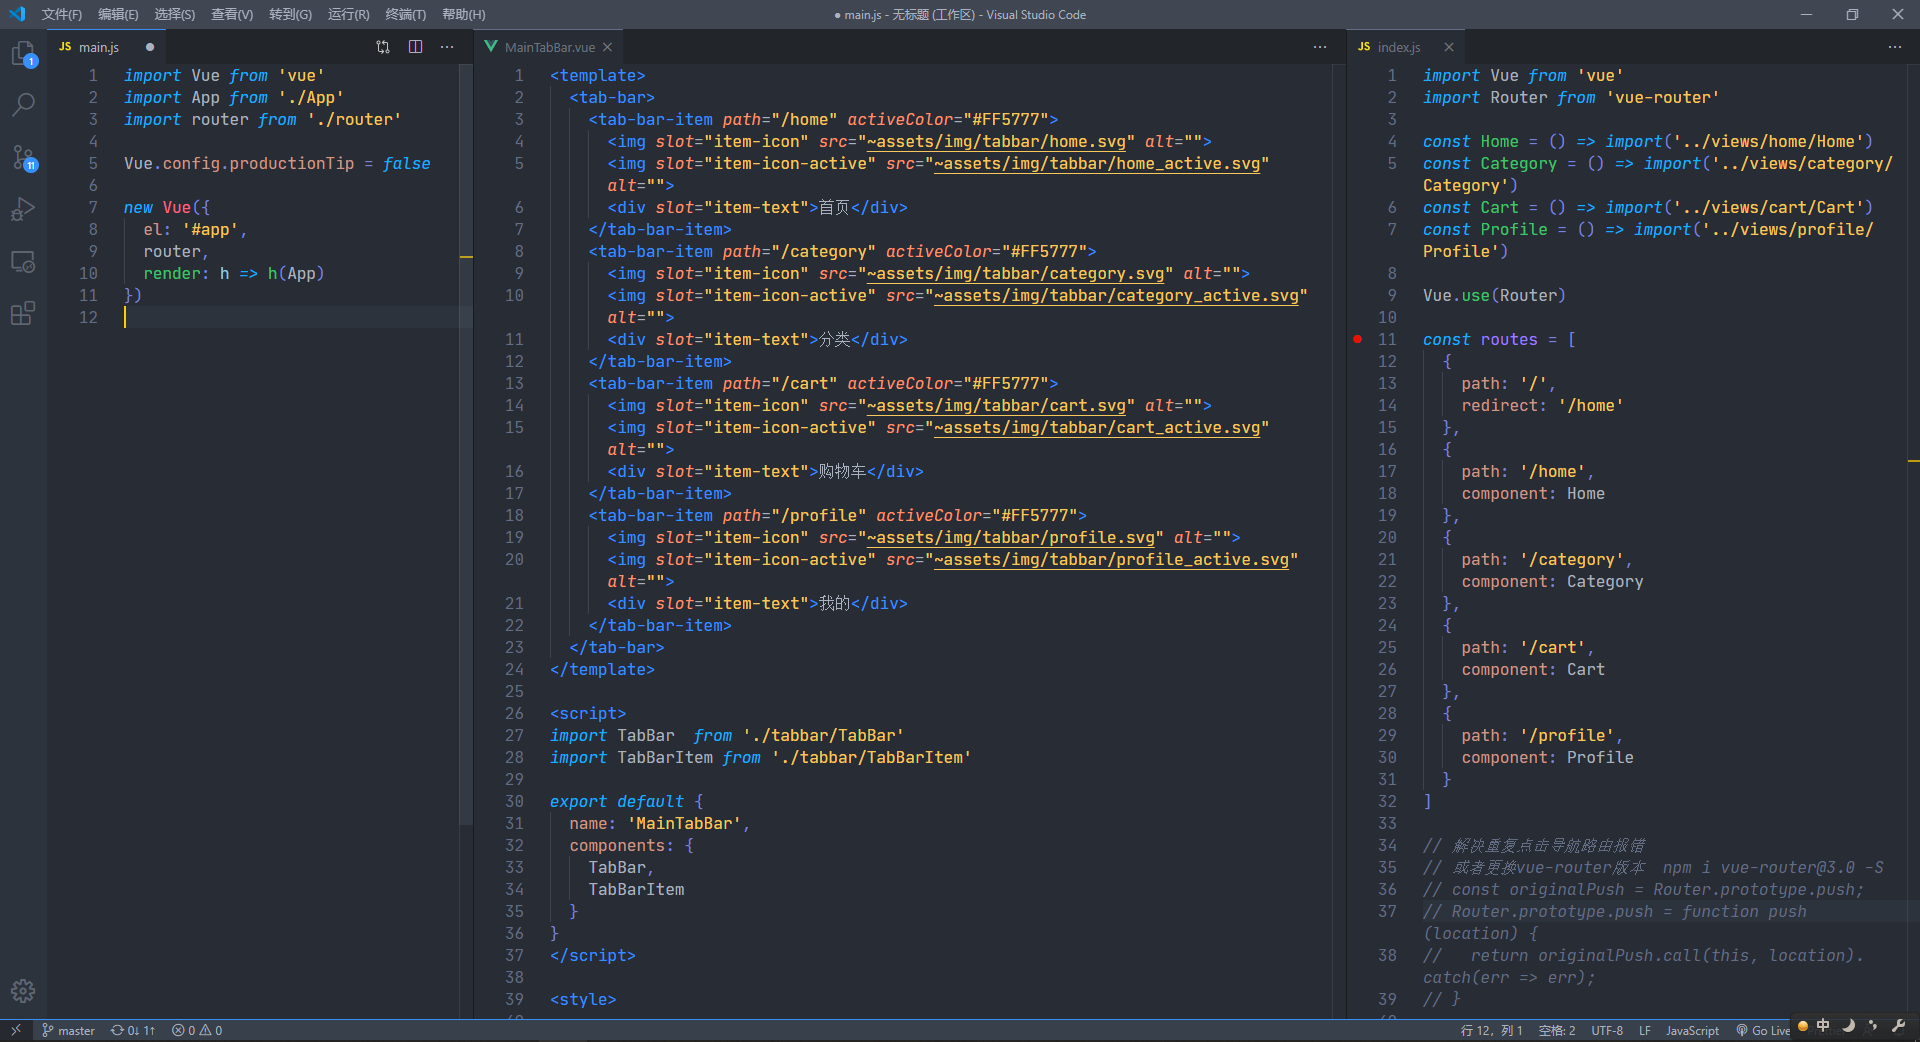
Task: Click '购物车' item text in template
Action: [842, 472]
